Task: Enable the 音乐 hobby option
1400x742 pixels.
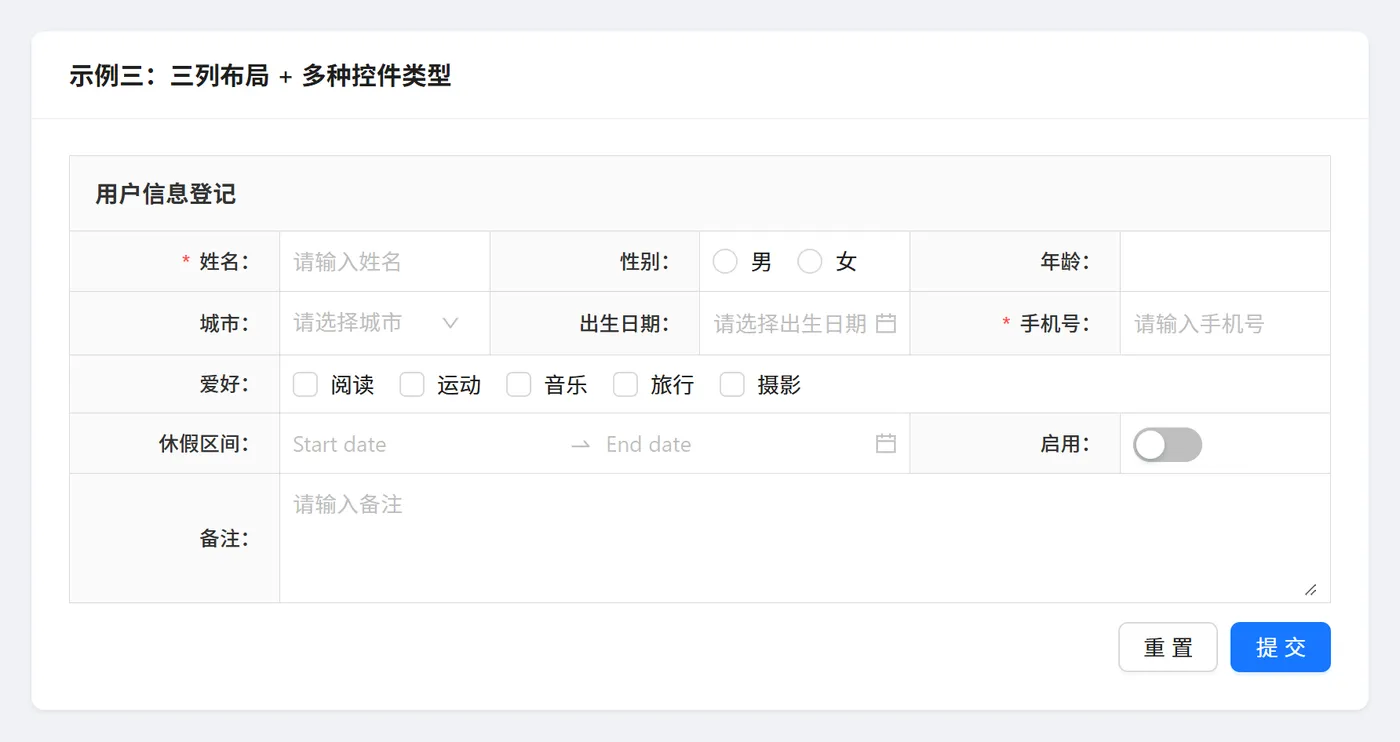Action: tap(518, 385)
